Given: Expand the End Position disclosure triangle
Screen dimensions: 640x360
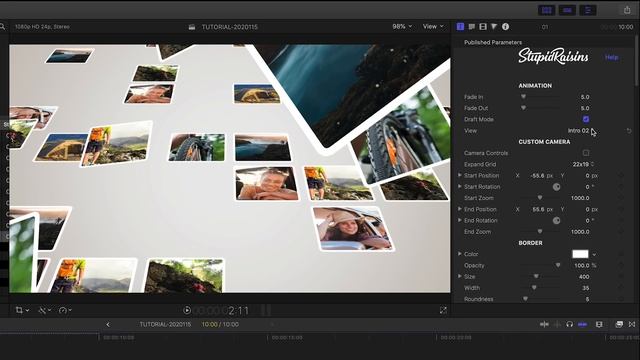Looking at the screenshot, I should 460,209.
